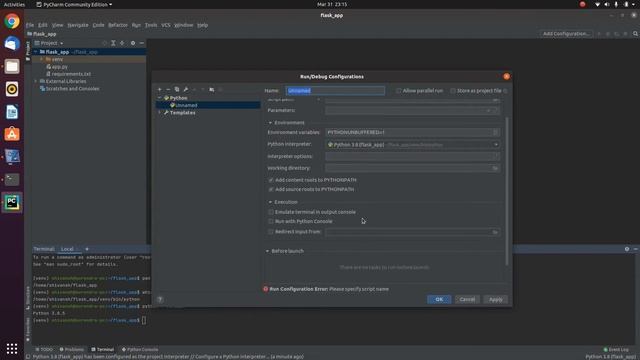
Task: Click the browse icon for Redirect input from
Action: (495, 232)
